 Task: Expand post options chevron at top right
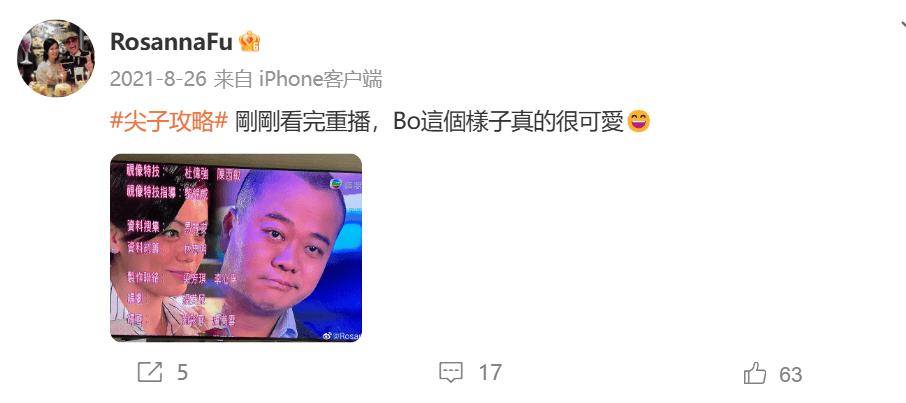[x=902, y=25]
